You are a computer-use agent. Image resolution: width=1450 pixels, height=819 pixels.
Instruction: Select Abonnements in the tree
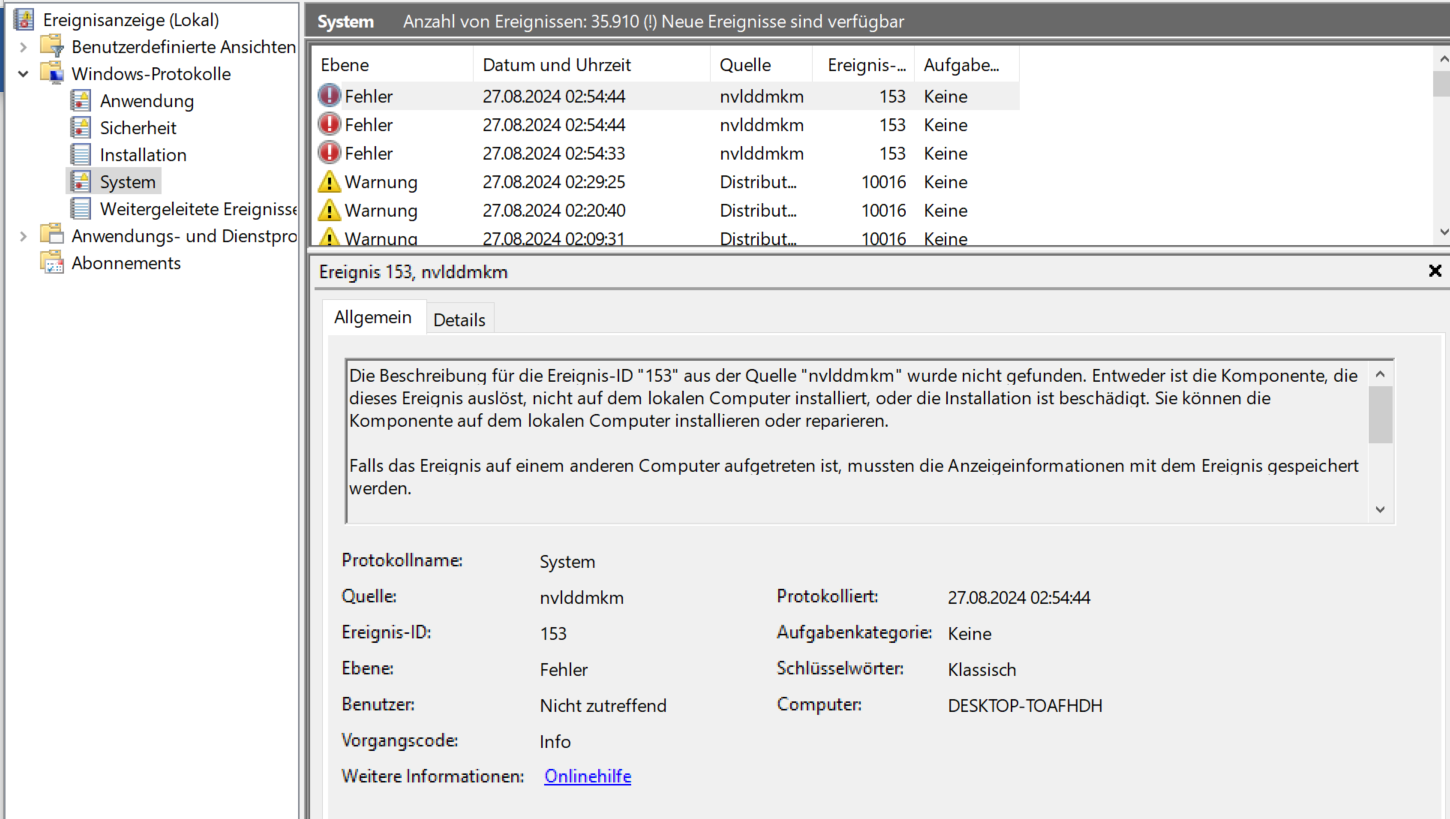point(126,263)
